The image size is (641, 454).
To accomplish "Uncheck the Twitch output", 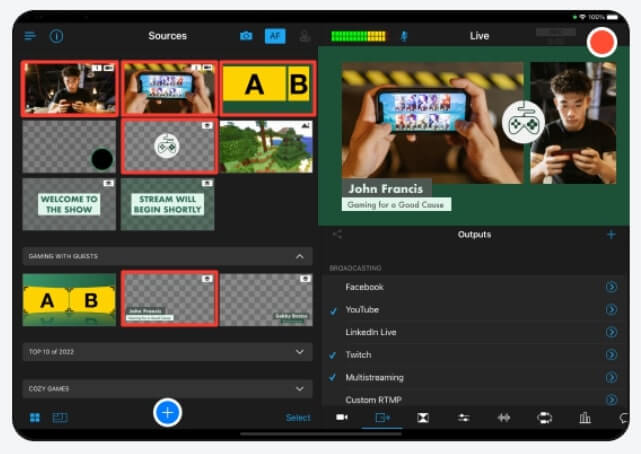I will 474,355.
